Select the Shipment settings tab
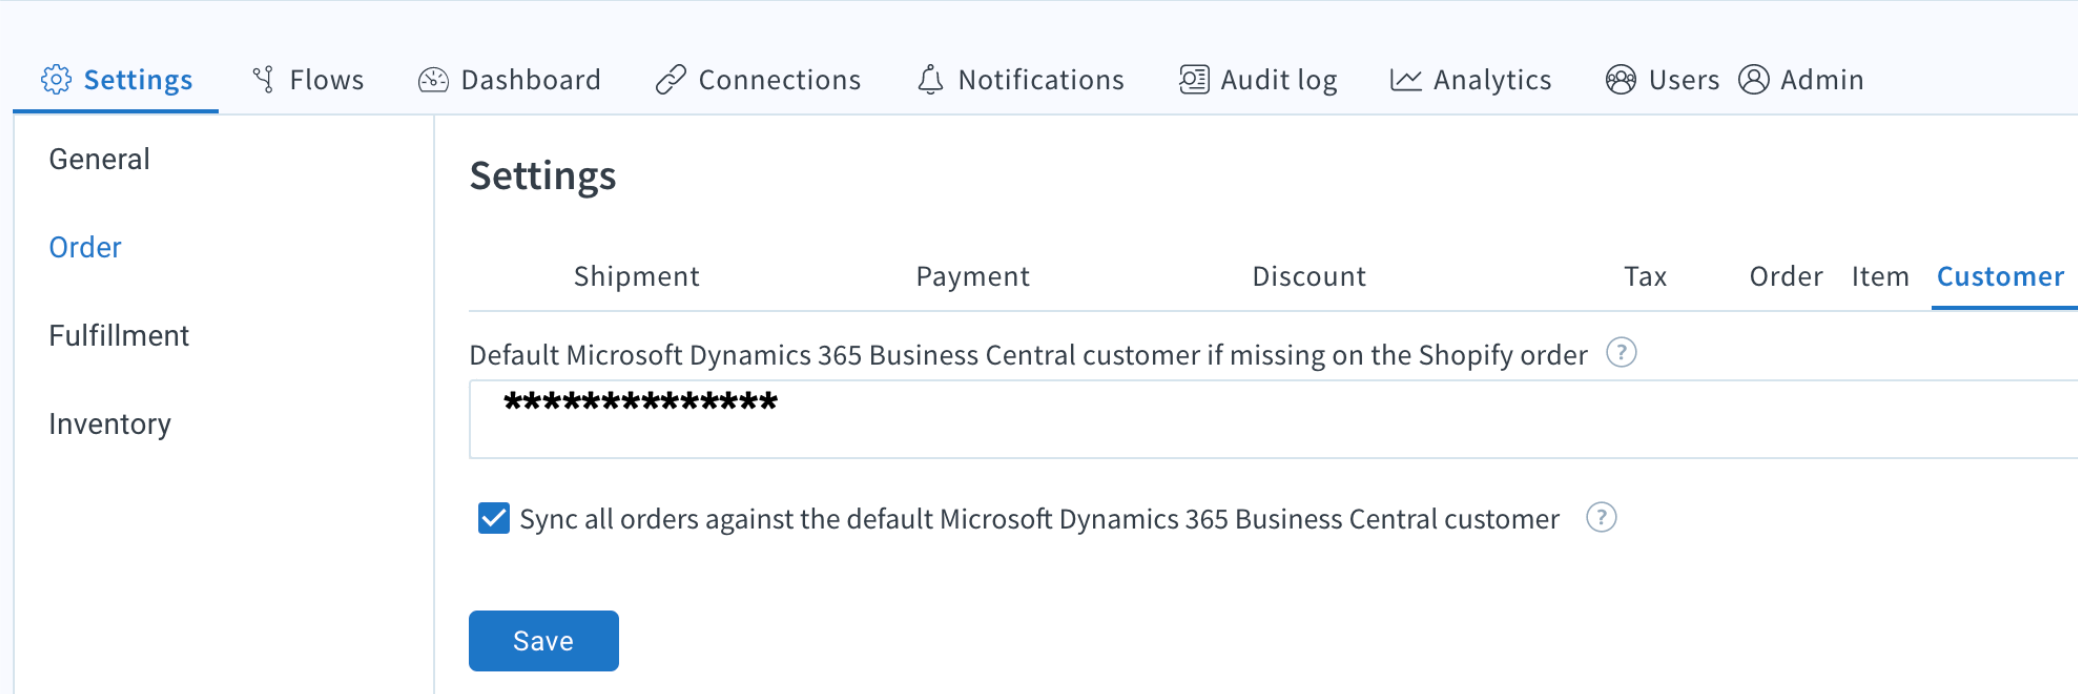This screenshot has height=694, width=2078. pos(637,276)
